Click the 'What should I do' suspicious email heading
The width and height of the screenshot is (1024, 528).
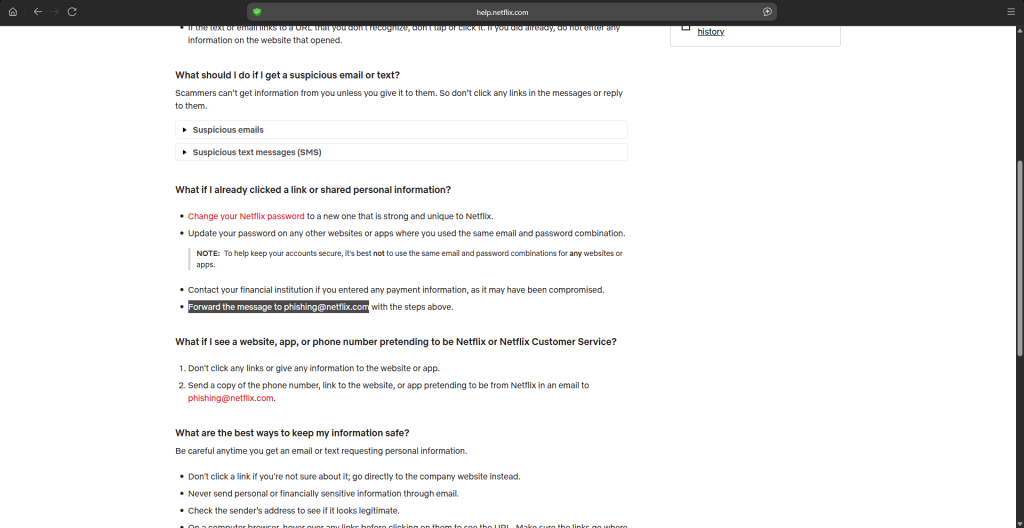287,75
